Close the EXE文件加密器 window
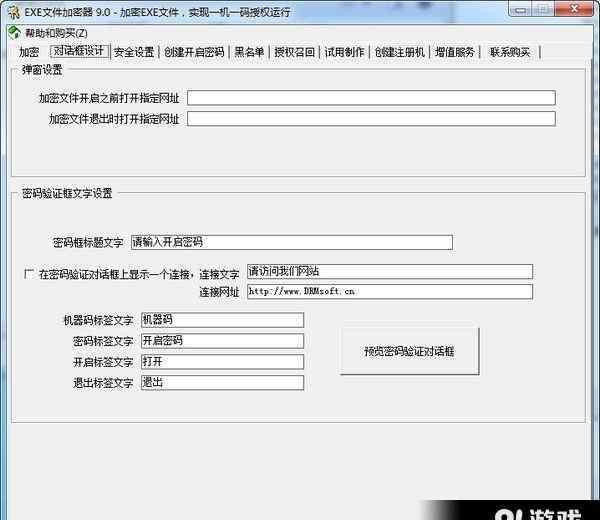The image size is (600, 520). click(x=574, y=9)
